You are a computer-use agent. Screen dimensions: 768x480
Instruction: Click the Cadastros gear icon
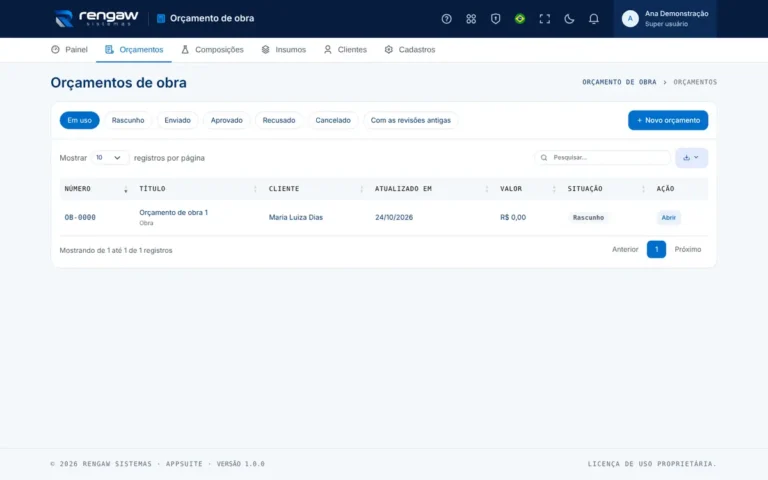pyautogui.click(x=388, y=49)
